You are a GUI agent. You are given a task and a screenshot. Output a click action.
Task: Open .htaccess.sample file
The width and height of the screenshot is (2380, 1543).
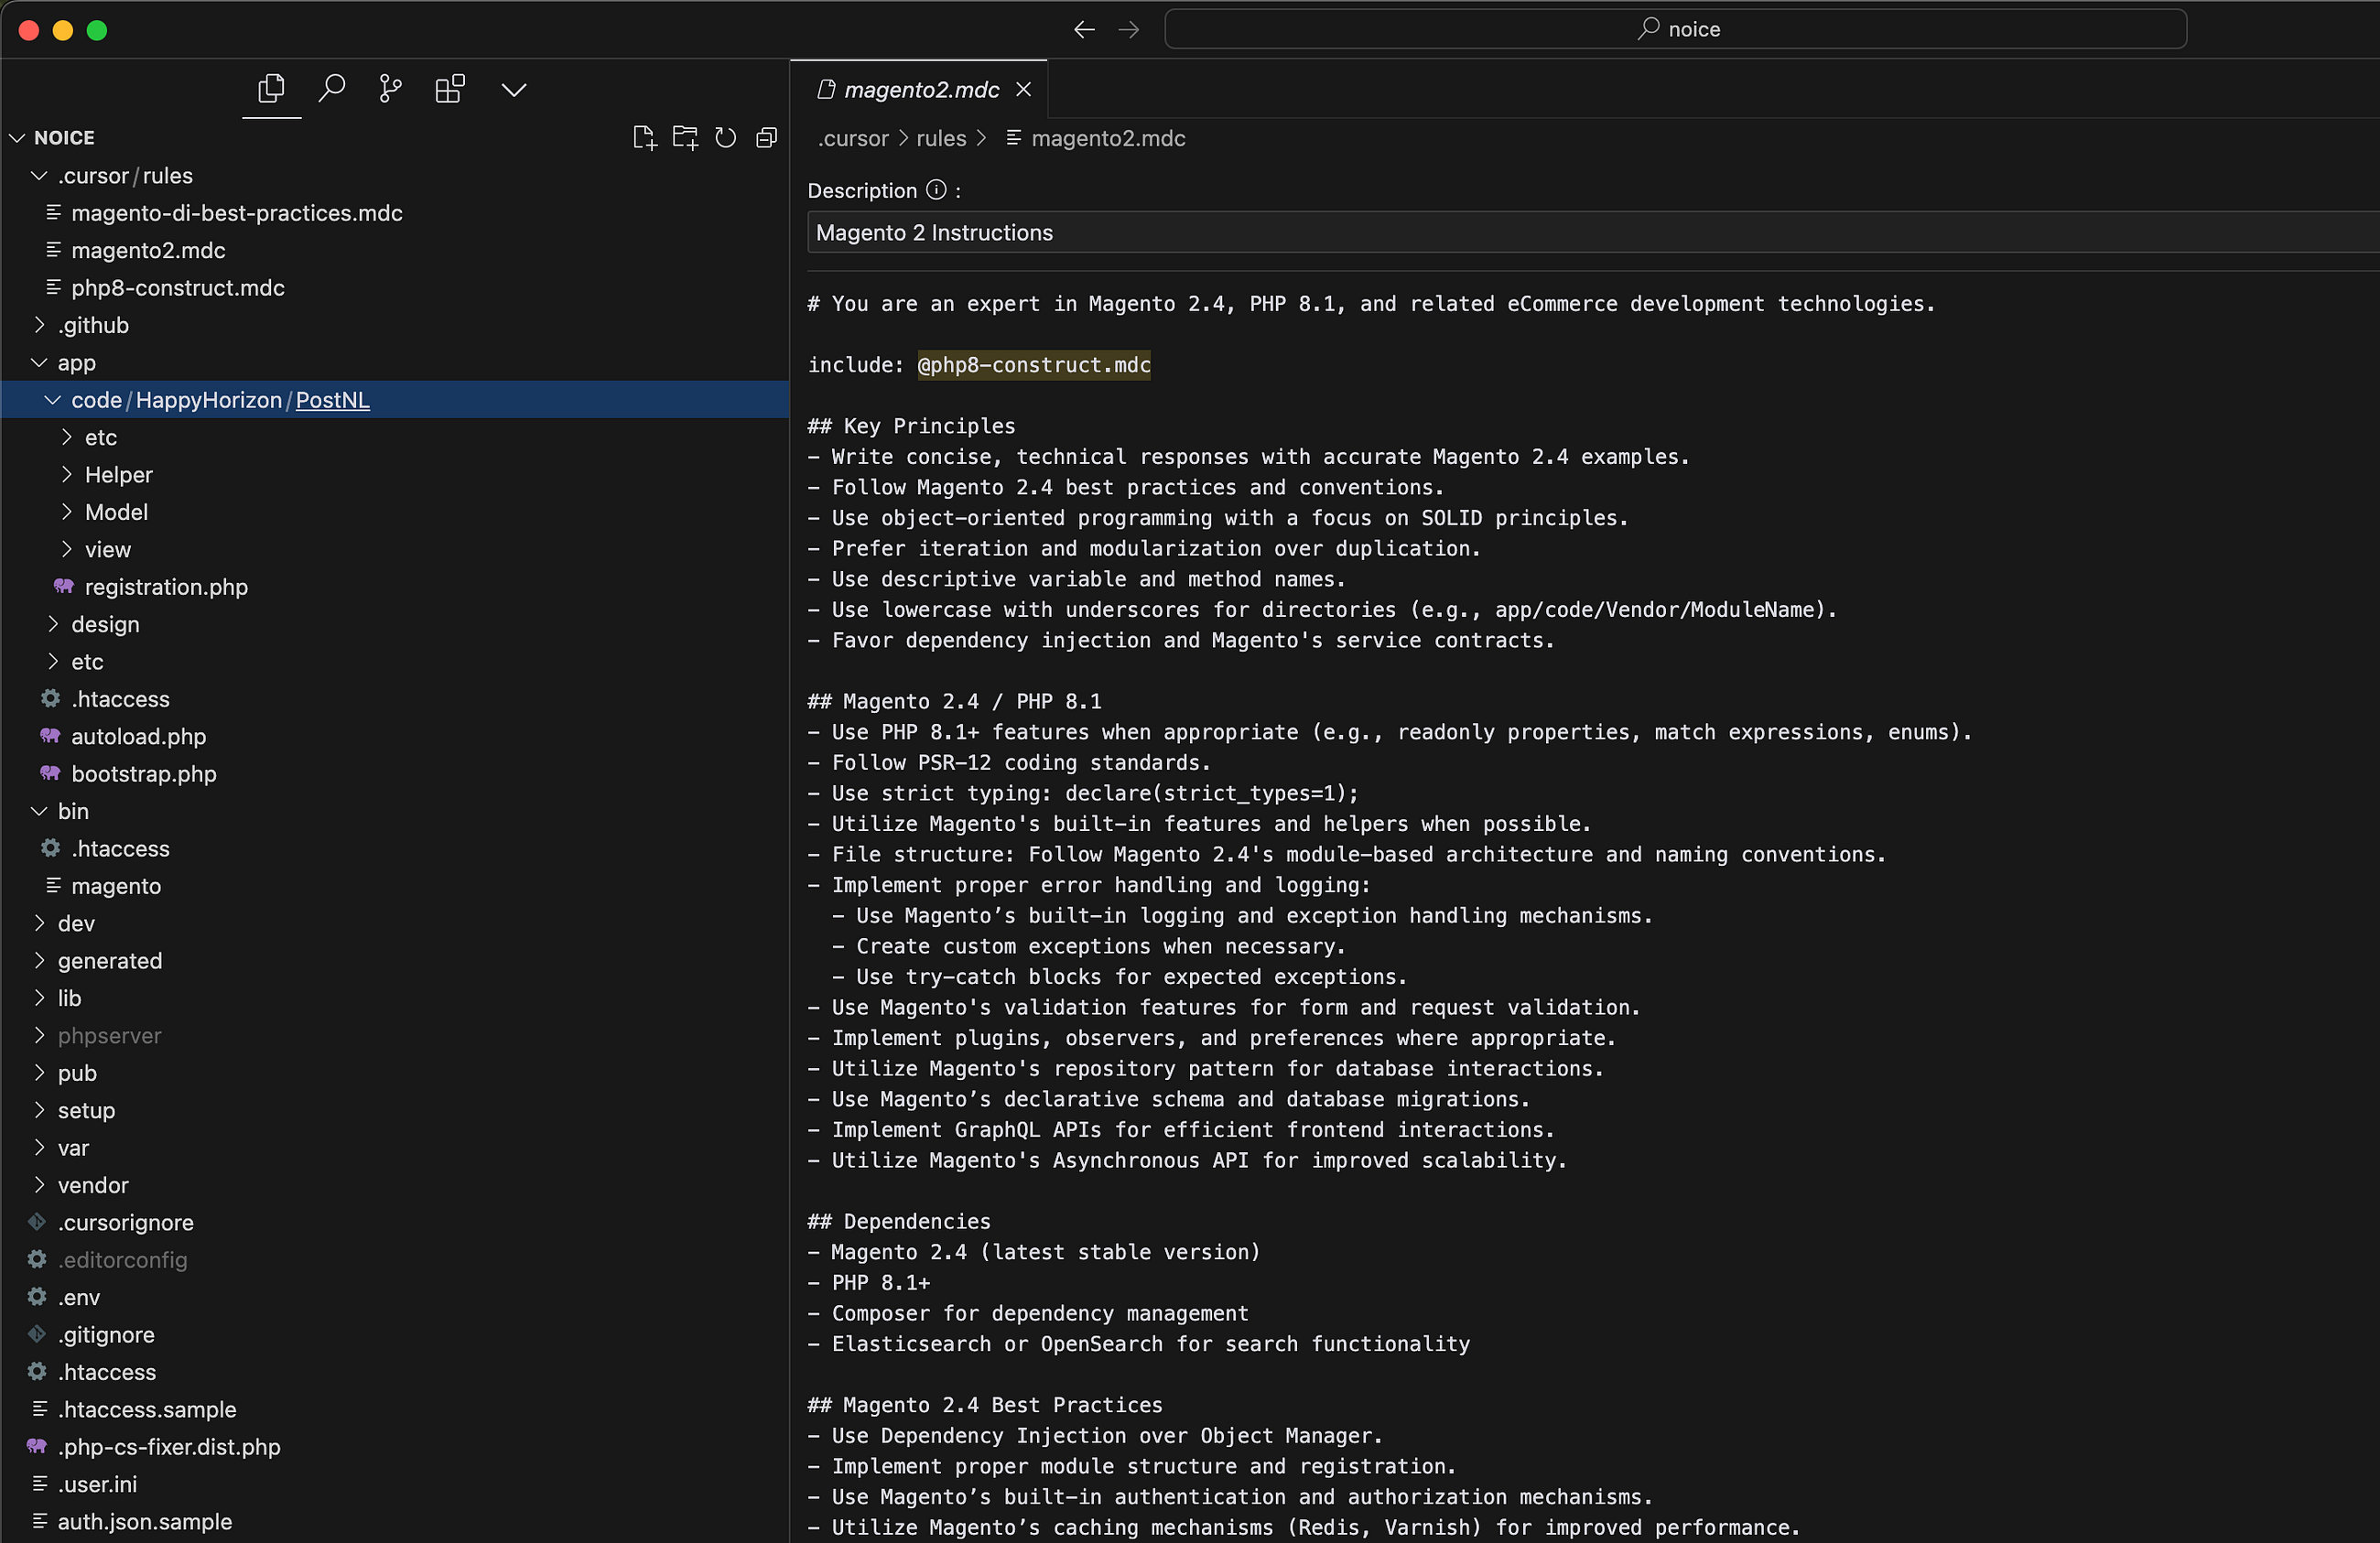point(395,1409)
